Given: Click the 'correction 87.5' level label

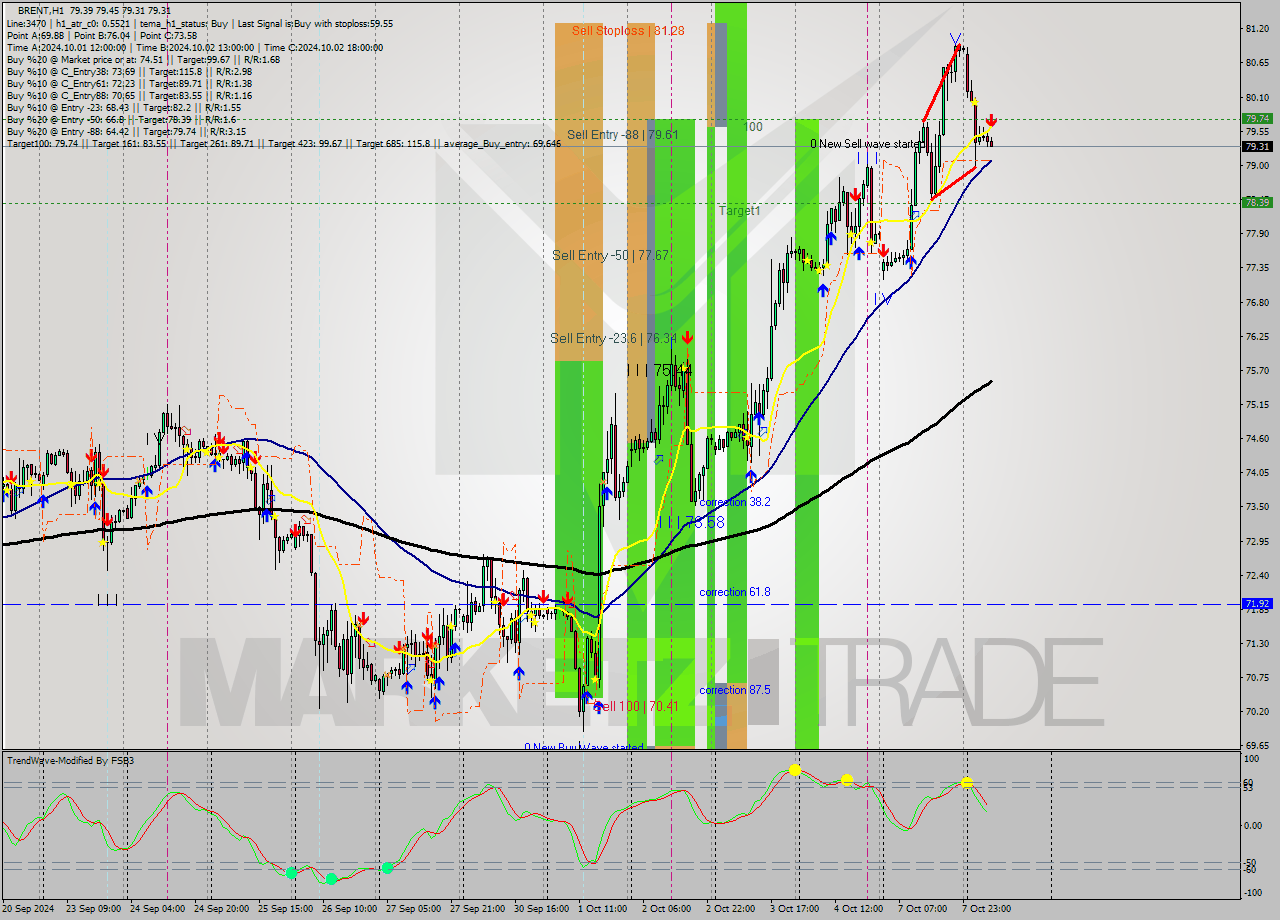Looking at the screenshot, I should [735, 690].
